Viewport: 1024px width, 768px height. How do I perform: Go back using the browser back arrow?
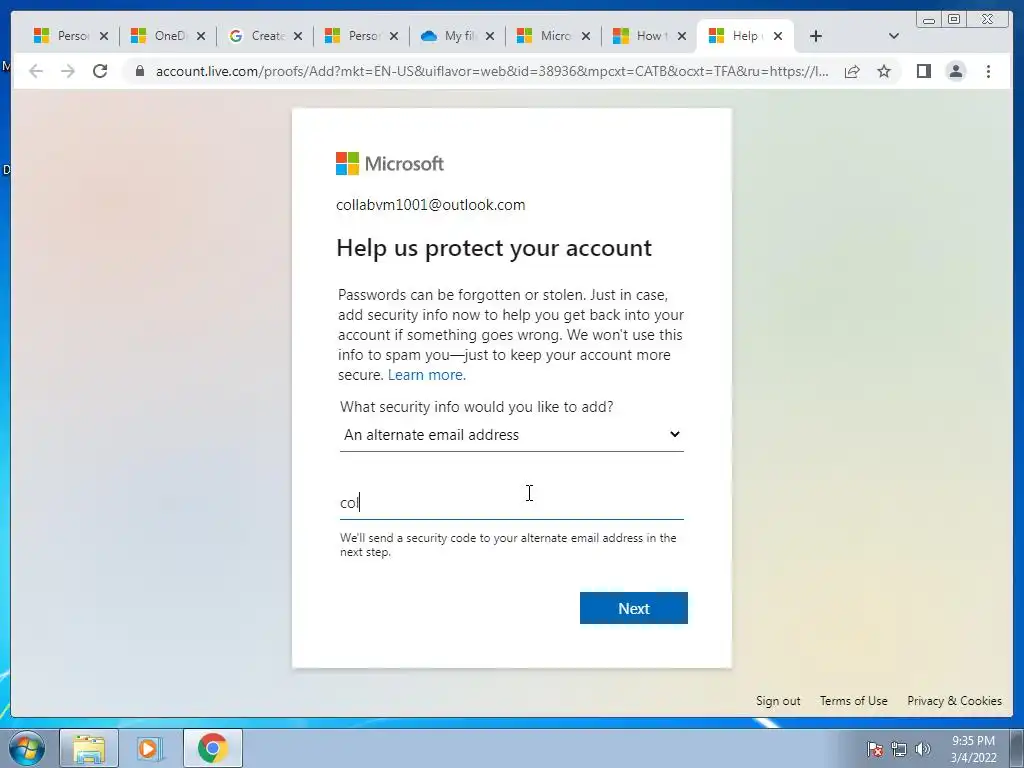coord(36,71)
